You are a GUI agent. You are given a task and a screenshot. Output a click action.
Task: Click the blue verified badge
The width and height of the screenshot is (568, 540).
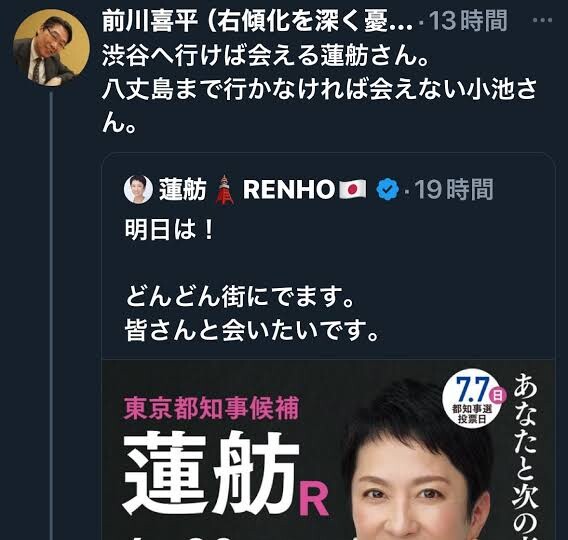387,189
